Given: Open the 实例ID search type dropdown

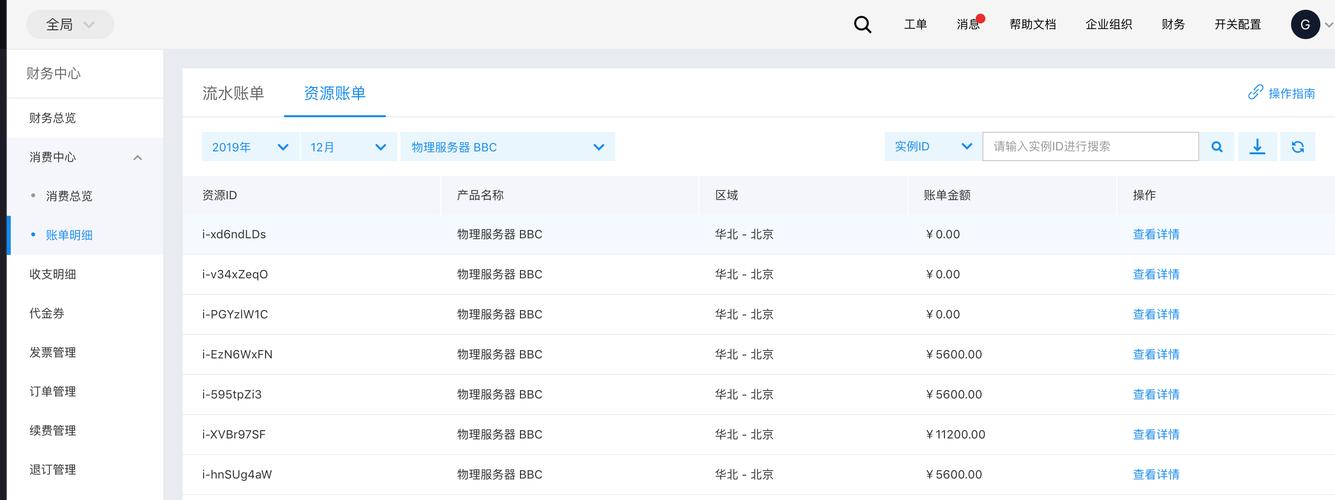Looking at the screenshot, I should [933, 147].
